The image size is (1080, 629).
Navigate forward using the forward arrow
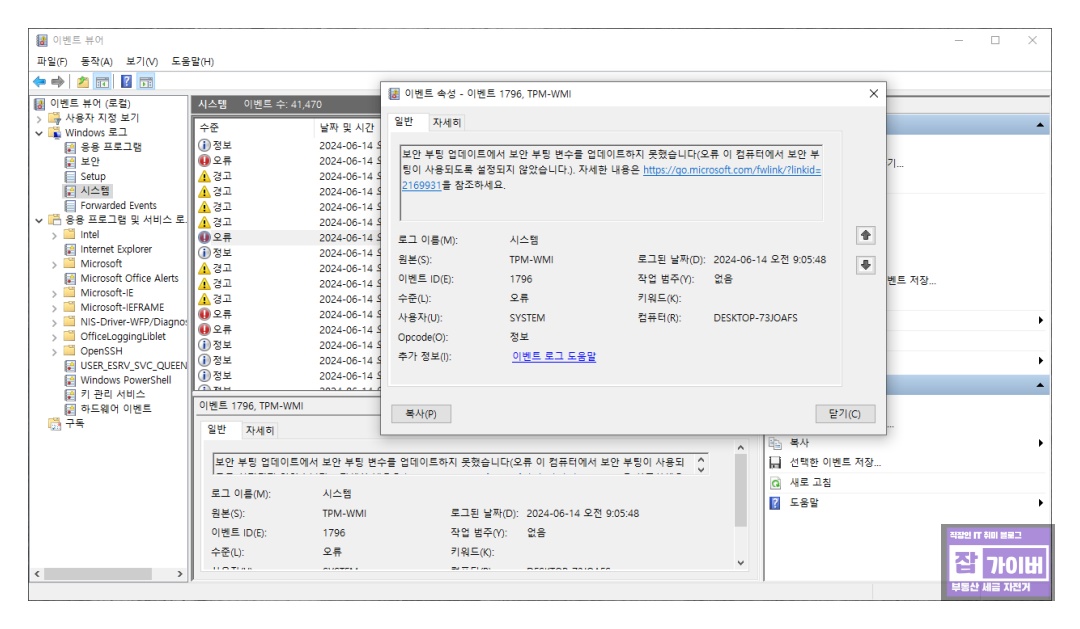coord(57,80)
